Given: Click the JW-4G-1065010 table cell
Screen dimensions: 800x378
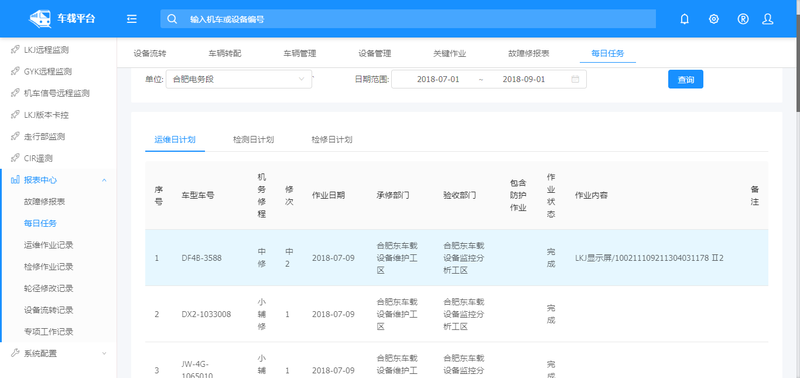Looking at the screenshot, I should tap(197, 370).
